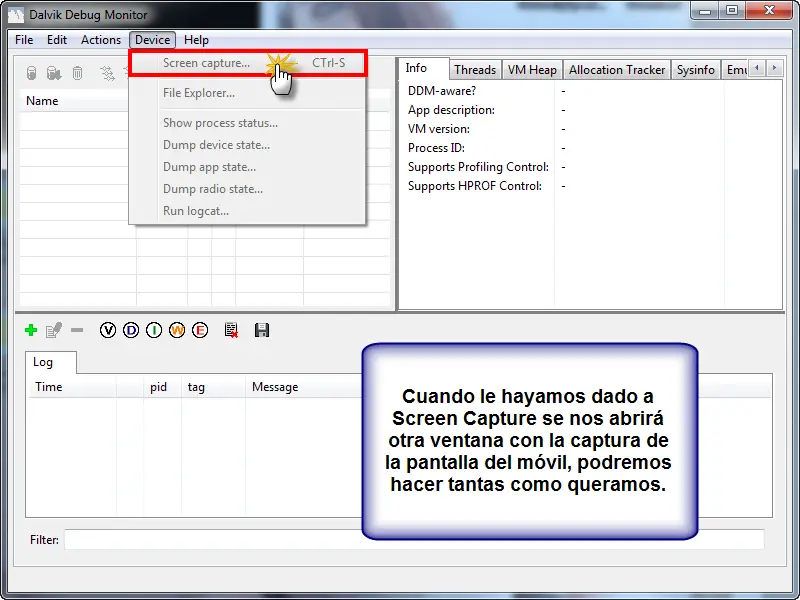Click Supports HPROF Control: label
The height and width of the screenshot is (600, 800).
[x=474, y=186]
